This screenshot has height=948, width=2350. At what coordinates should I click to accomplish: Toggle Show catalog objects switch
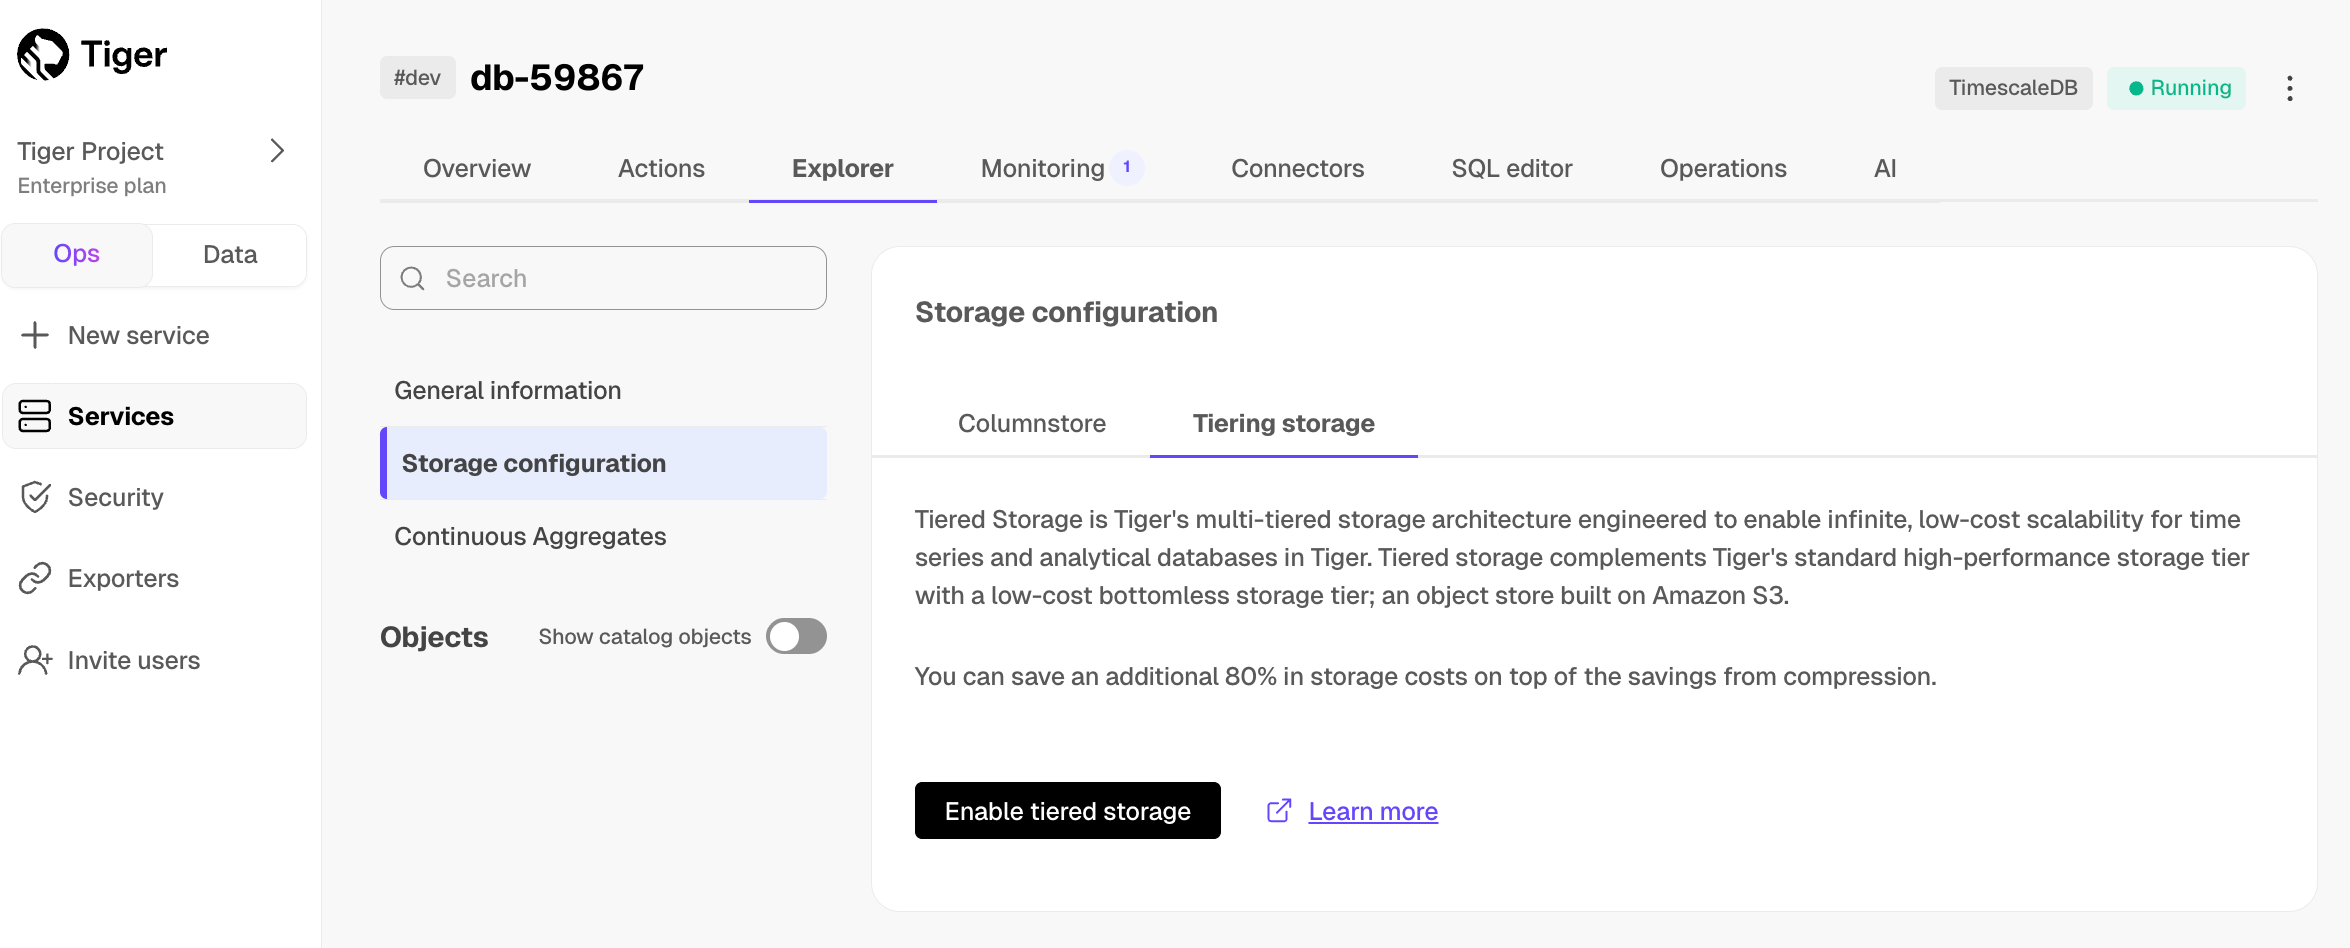(x=796, y=636)
